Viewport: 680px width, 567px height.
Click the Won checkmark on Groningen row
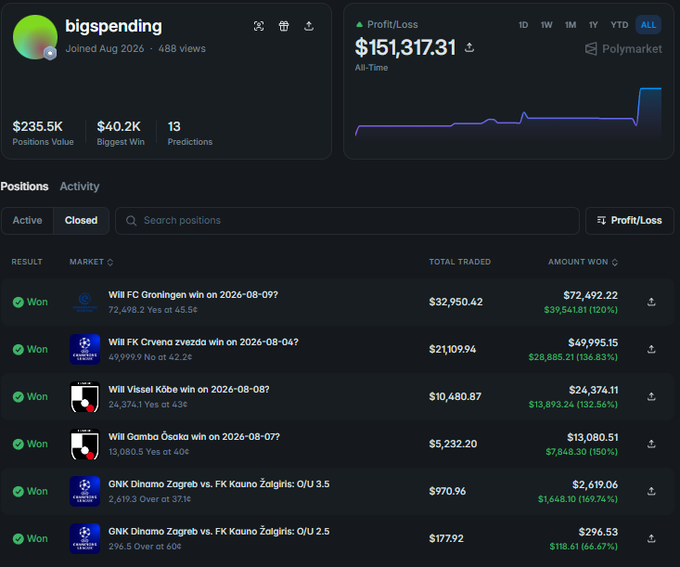[x=18, y=302]
